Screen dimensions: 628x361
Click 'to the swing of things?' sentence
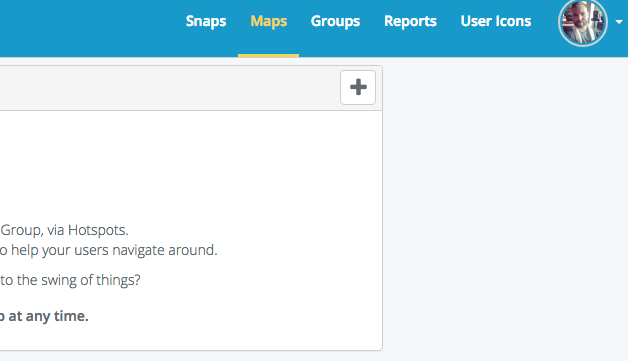click(x=70, y=280)
